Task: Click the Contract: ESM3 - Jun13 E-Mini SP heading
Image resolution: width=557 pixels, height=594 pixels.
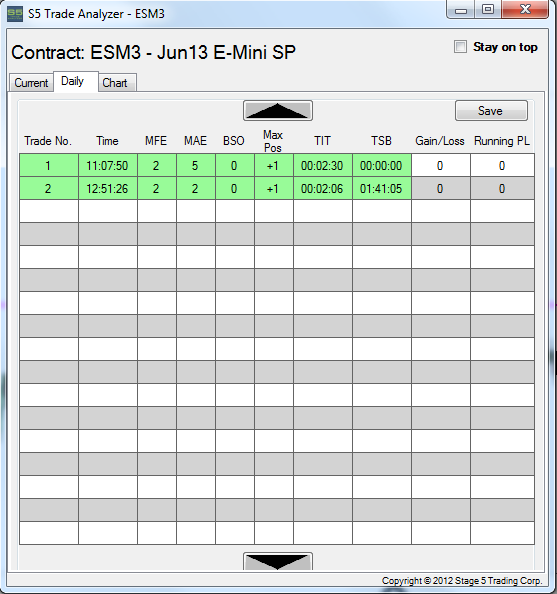Action: 153,52
